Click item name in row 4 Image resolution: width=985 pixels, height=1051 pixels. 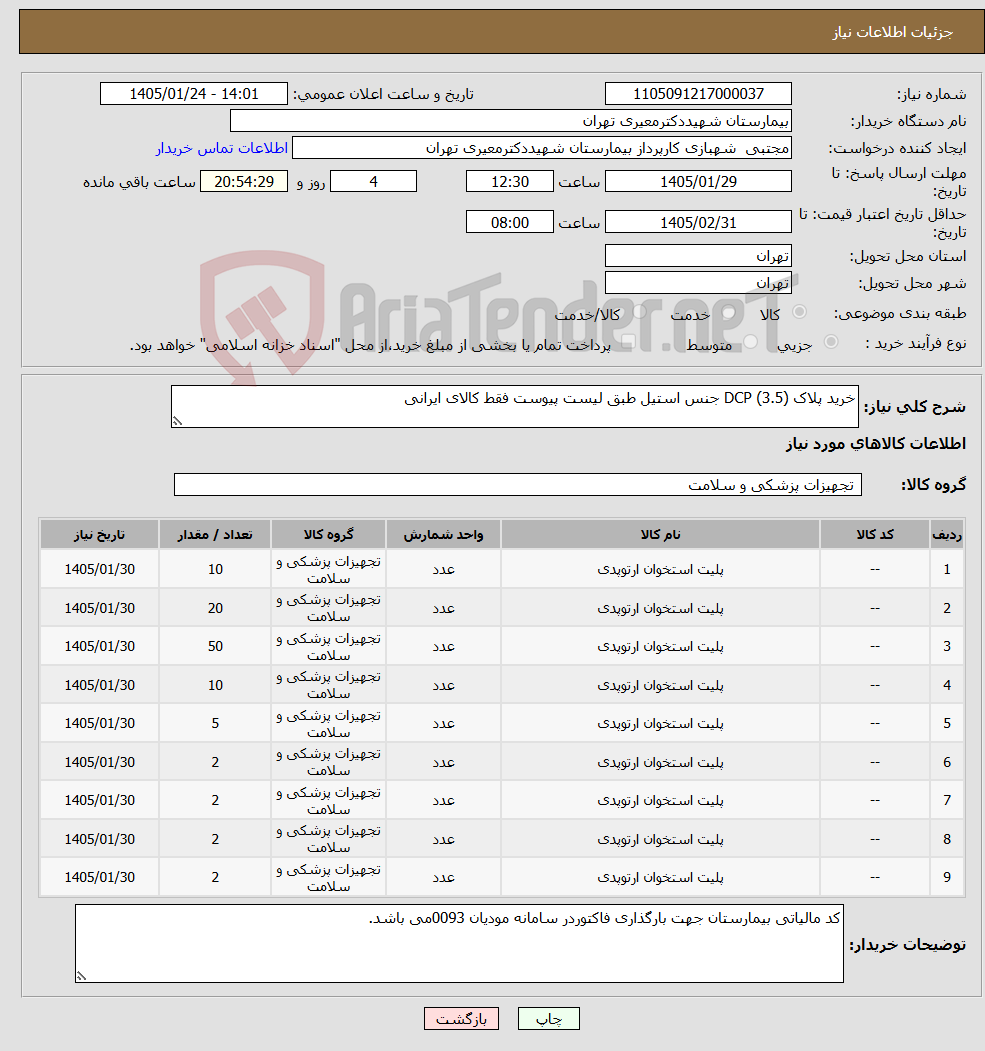pyautogui.click(x=660, y=686)
